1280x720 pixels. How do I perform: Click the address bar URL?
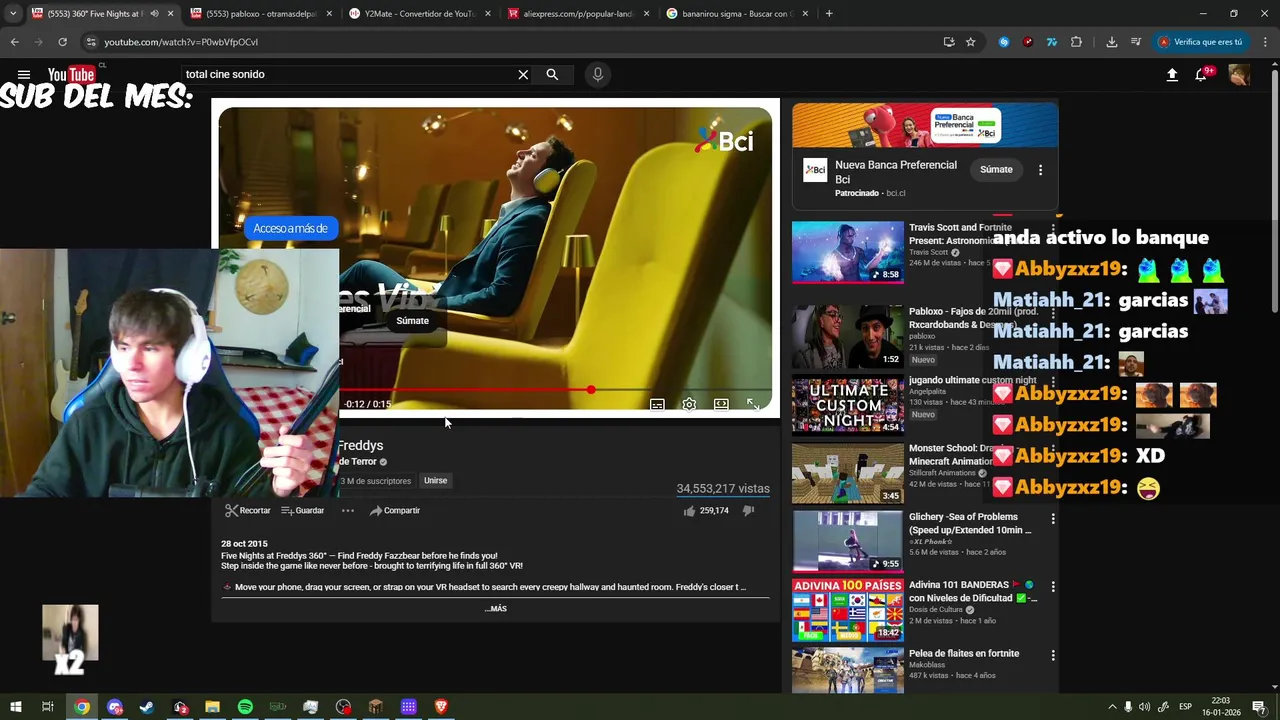click(x=181, y=42)
